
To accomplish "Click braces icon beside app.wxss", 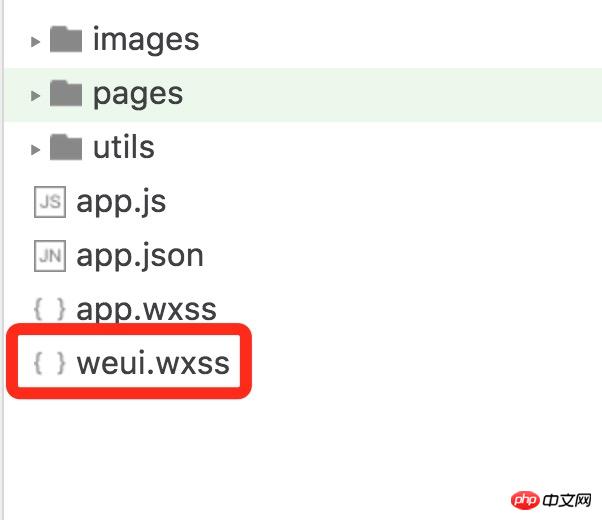I will pos(50,309).
